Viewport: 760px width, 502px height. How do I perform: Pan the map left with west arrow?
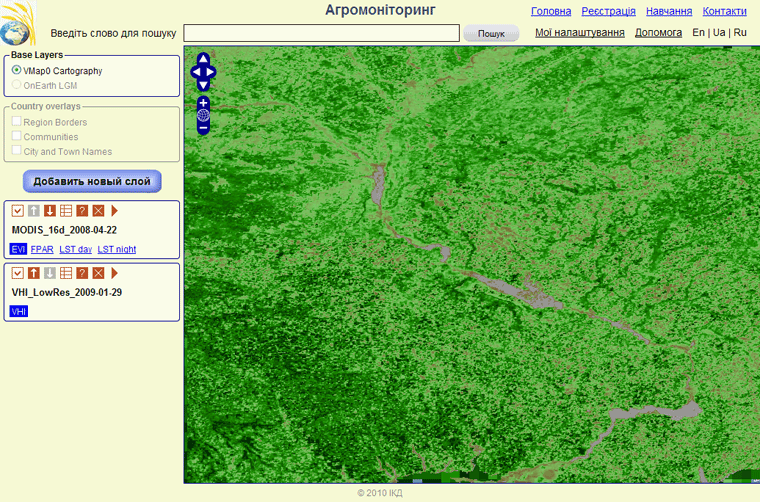(196, 72)
